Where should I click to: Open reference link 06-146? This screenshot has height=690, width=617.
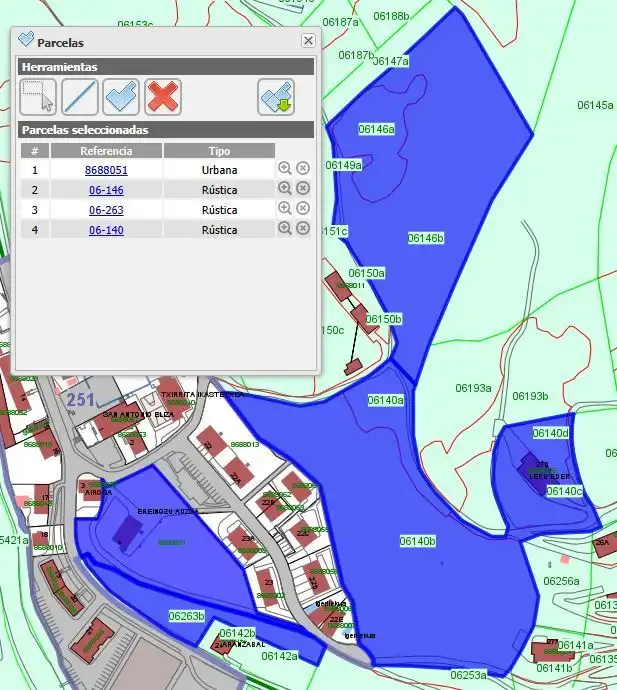(106, 190)
